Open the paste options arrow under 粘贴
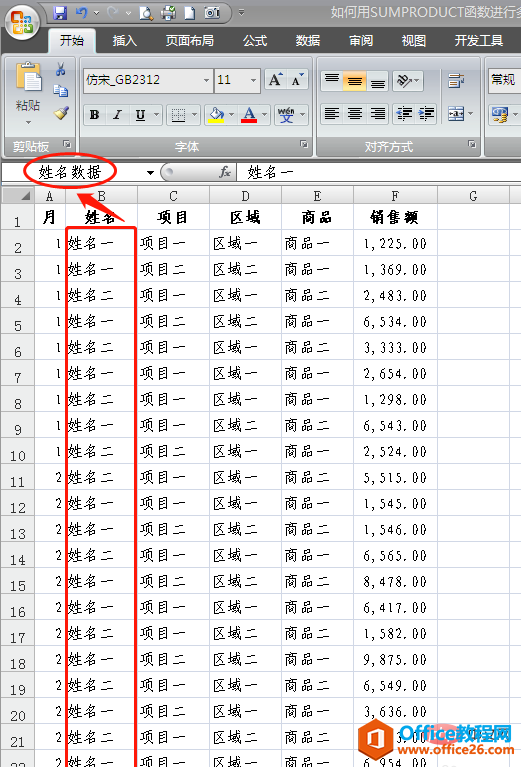Viewport: 521px width, 767px height. [x=28, y=122]
